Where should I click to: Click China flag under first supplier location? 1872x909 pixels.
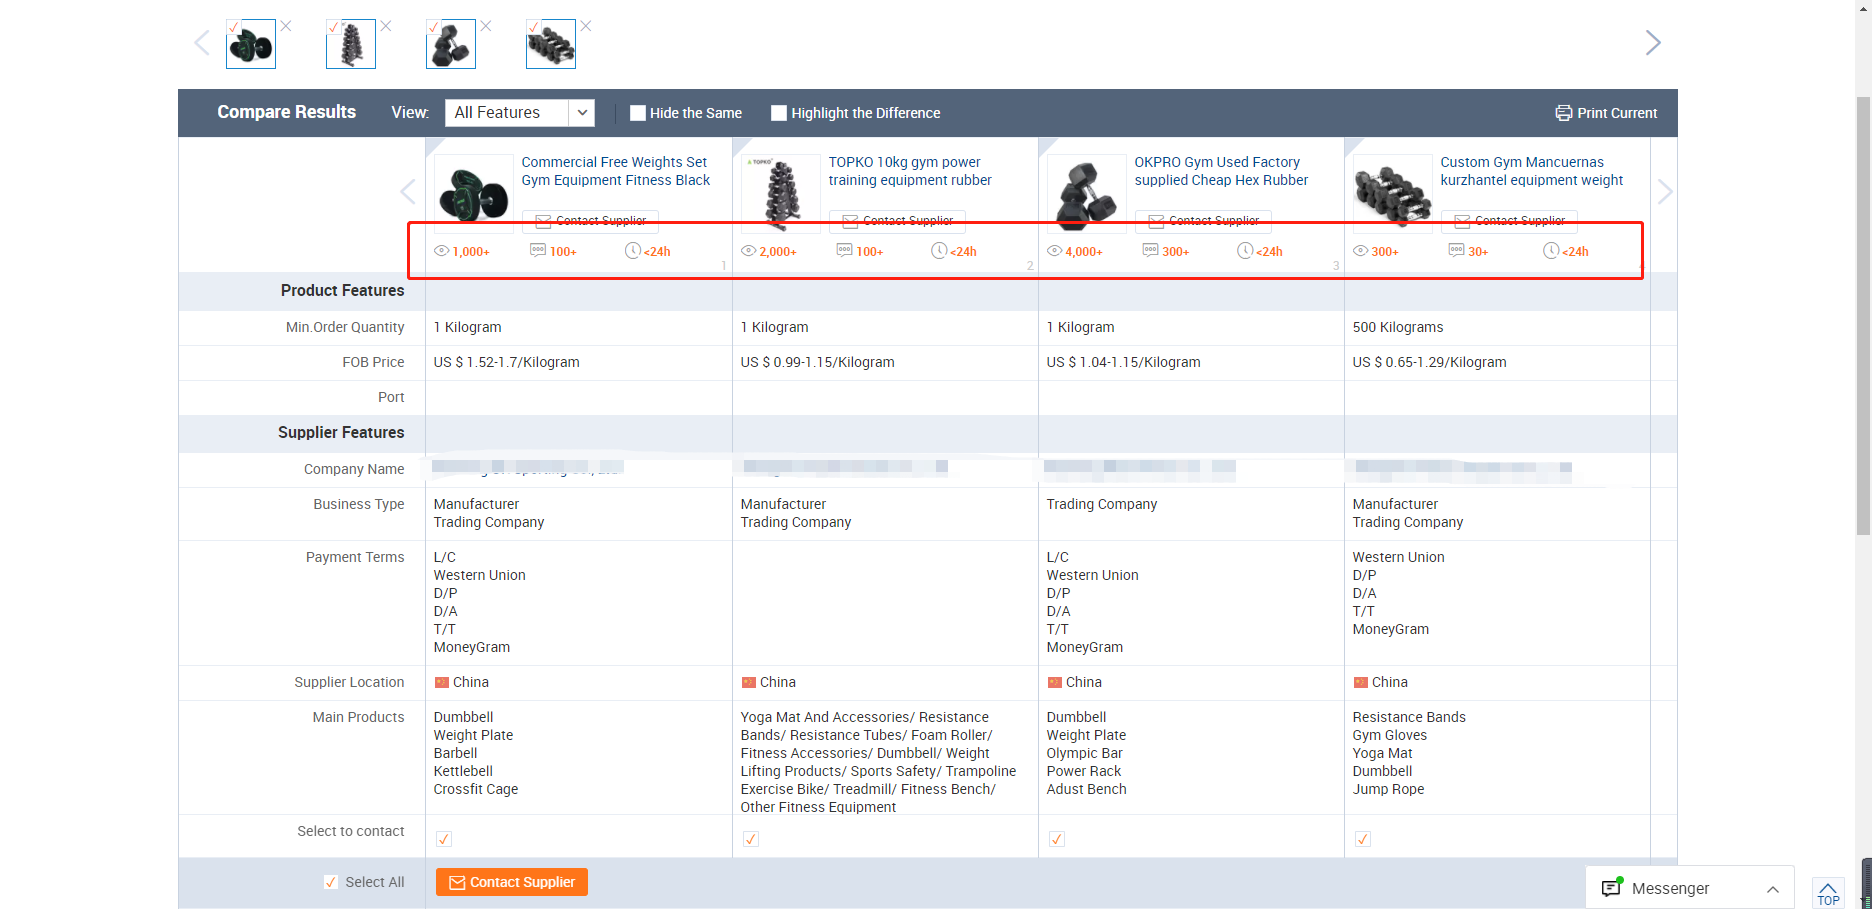(442, 683)
